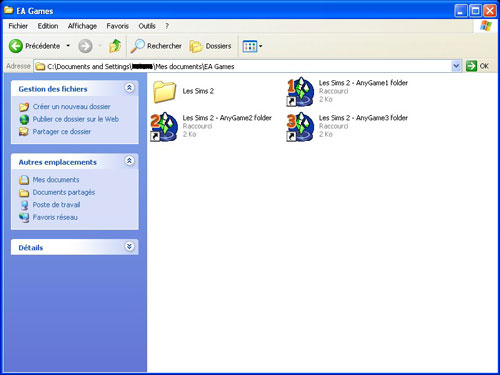
Task: Click the Poste de travail computer icon
Action: click(x=24, y=205)
